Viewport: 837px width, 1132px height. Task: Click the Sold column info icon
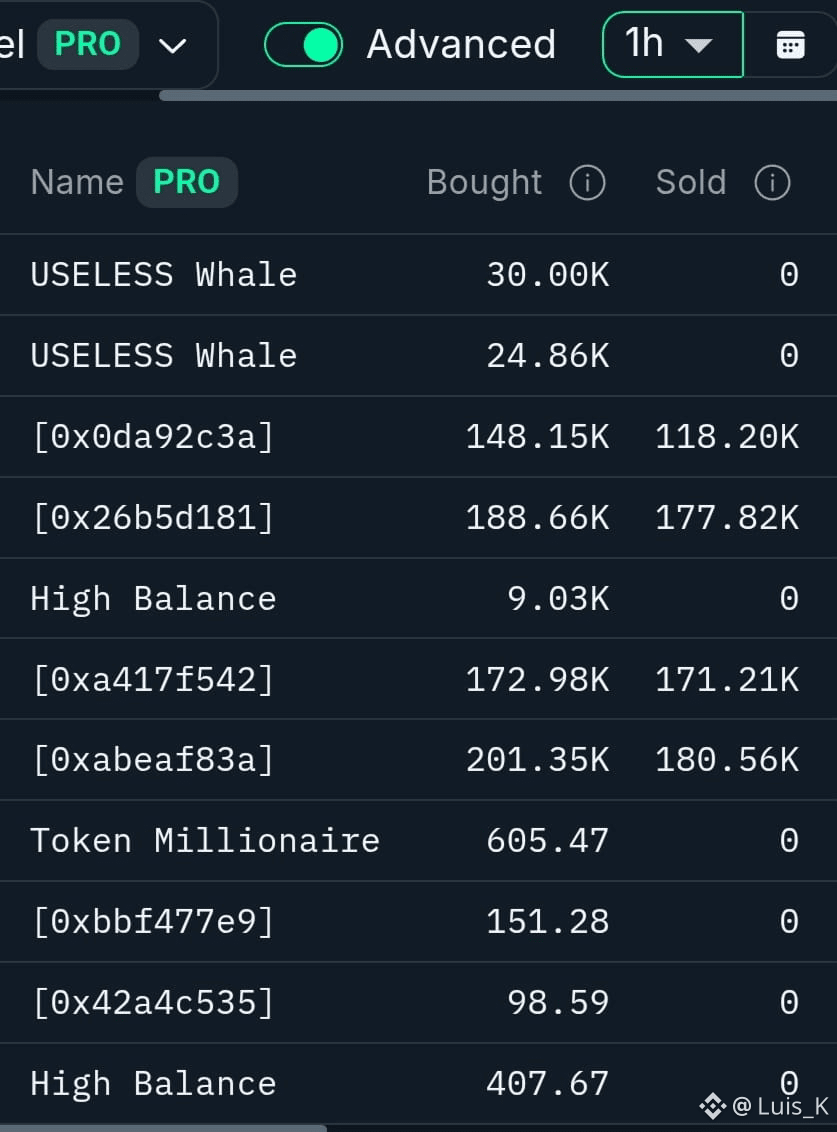(x=772, y=183)
